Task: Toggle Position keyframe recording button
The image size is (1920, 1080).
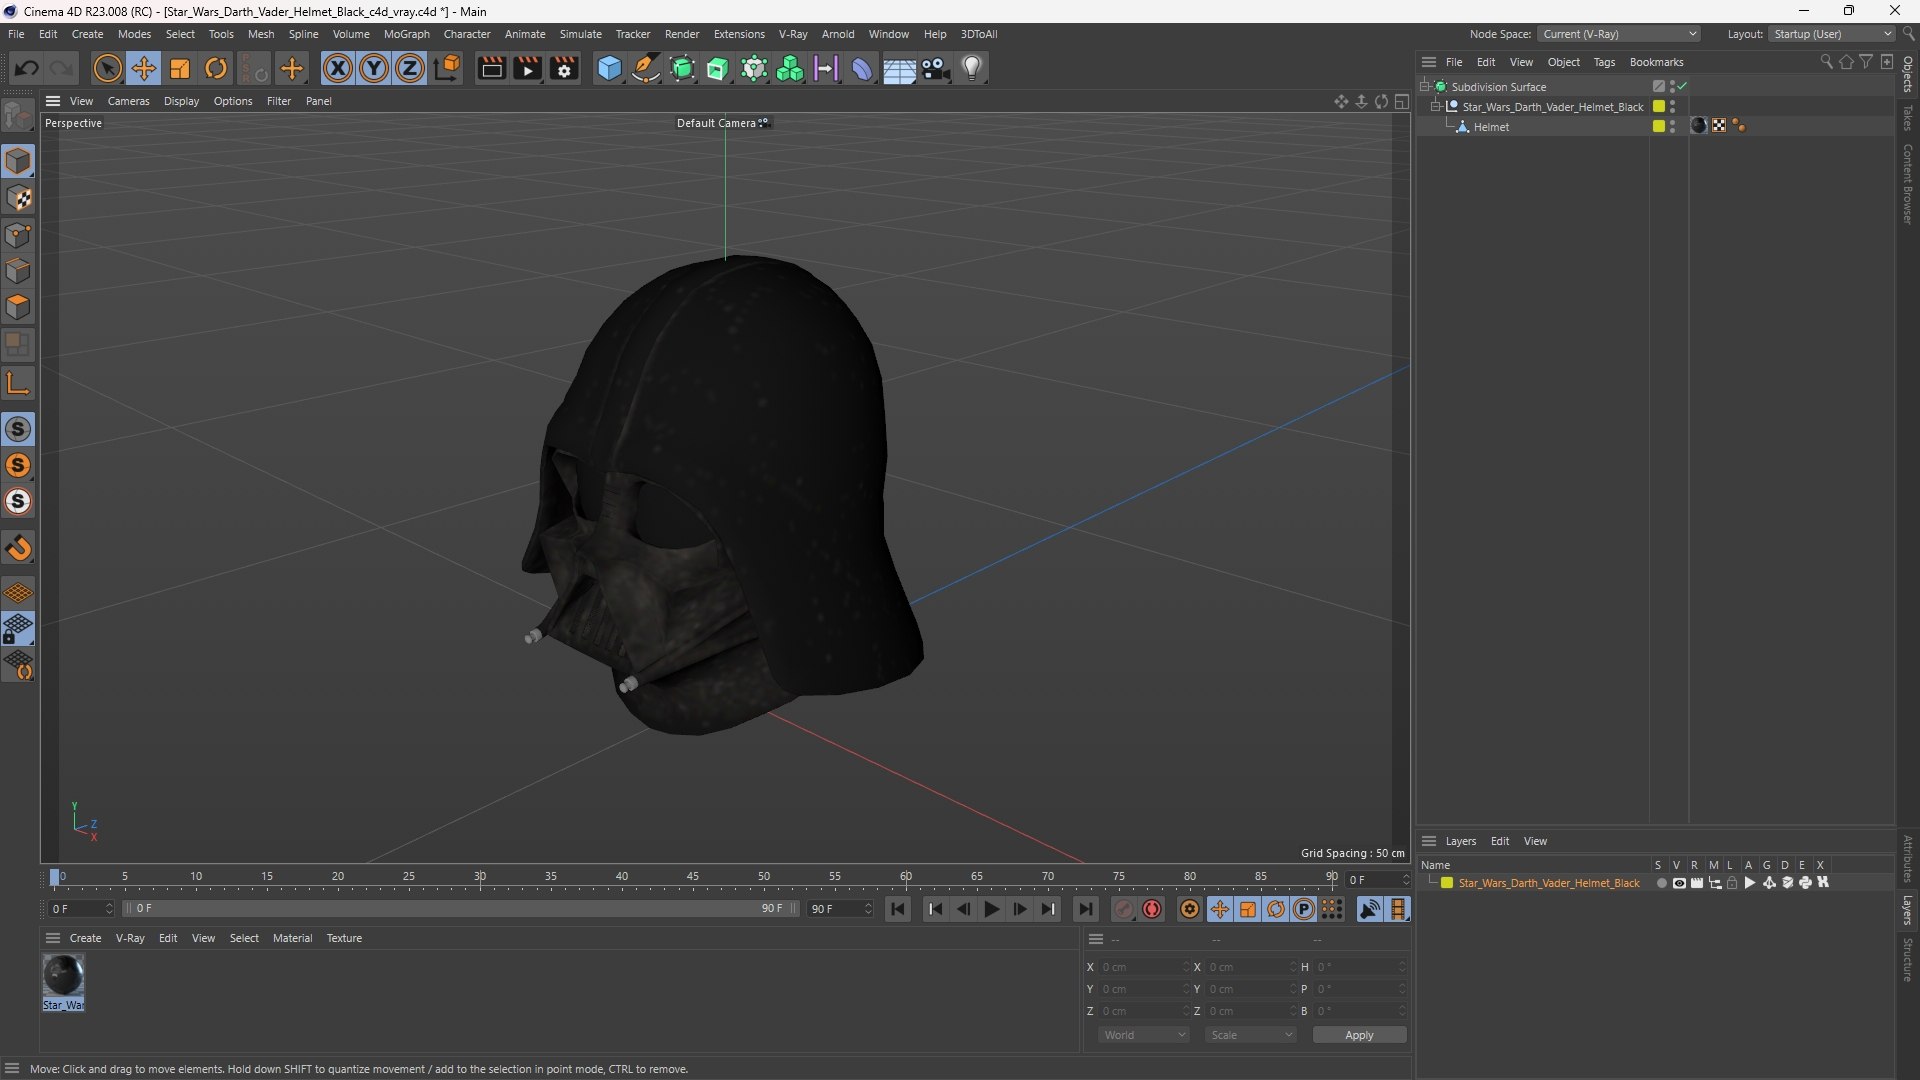Action: [1220, 909]
